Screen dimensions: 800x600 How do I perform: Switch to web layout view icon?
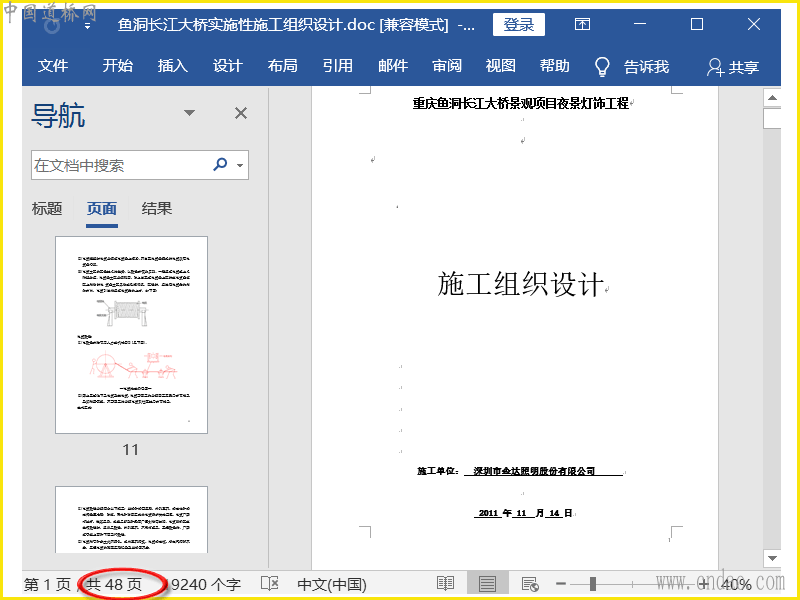click(x=530, y=584)
